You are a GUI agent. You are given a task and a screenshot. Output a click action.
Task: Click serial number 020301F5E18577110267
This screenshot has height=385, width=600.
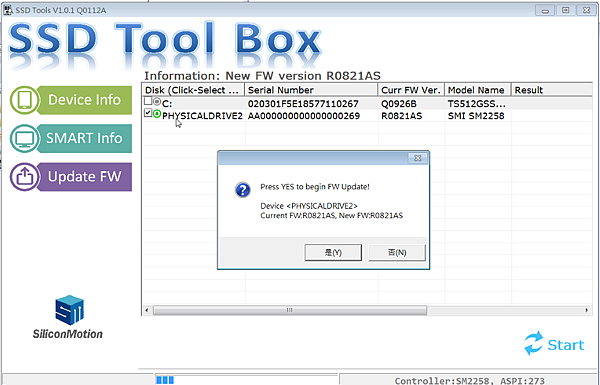[303, 104]
